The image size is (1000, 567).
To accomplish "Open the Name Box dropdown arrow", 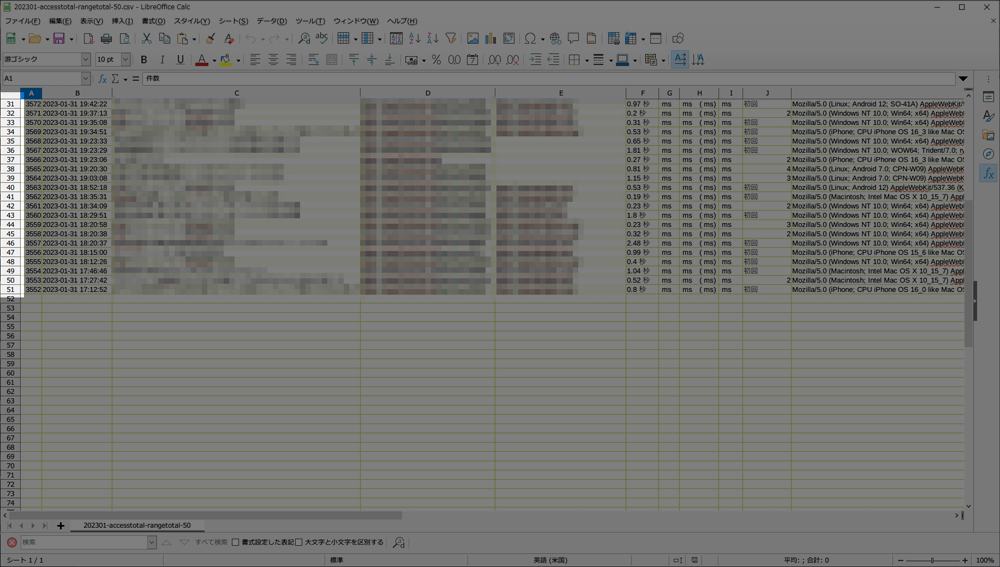I will (x=85, y=78).
